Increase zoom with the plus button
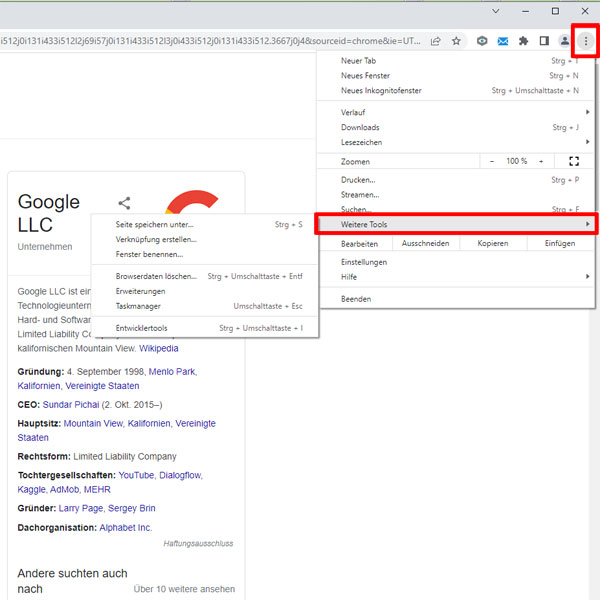The image size is (600, 600). coord(541,161)
